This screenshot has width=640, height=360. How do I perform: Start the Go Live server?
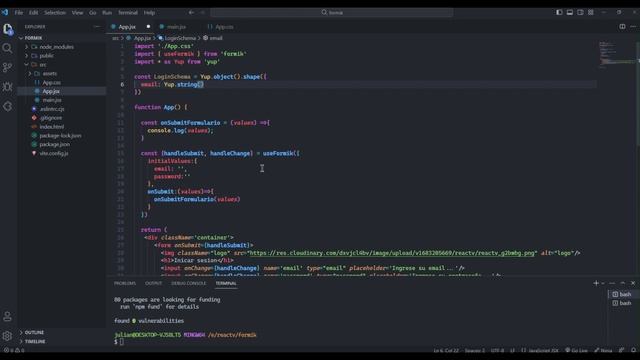coord(576,350)
